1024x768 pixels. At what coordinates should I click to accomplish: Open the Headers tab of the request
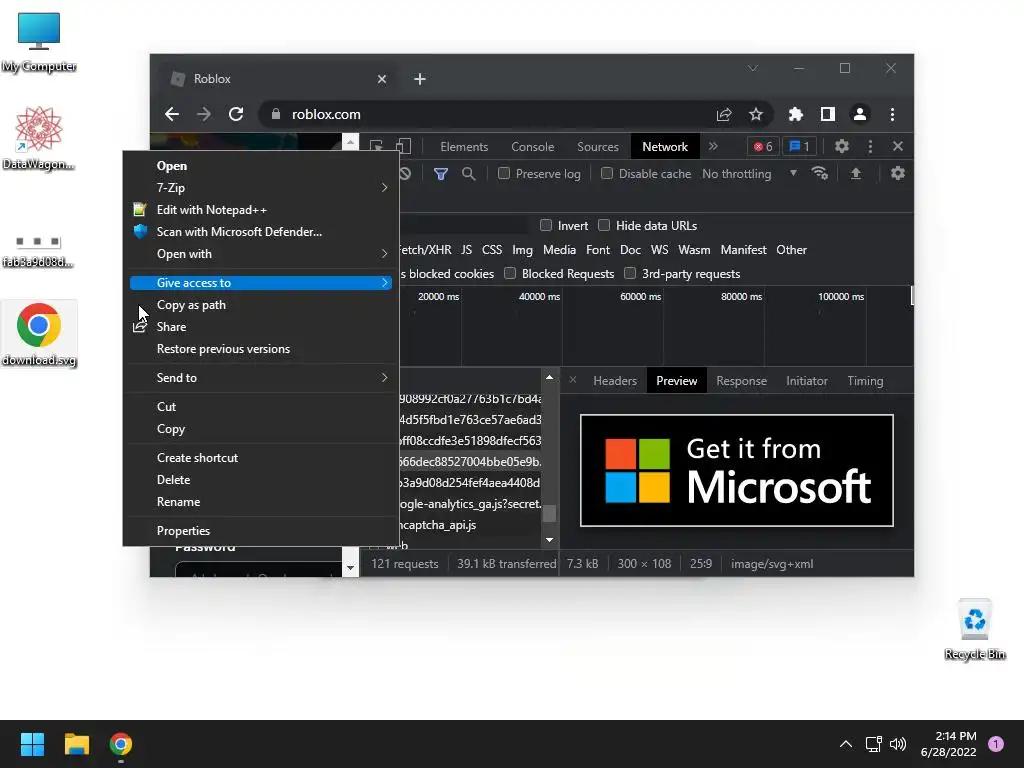[615, 381]
